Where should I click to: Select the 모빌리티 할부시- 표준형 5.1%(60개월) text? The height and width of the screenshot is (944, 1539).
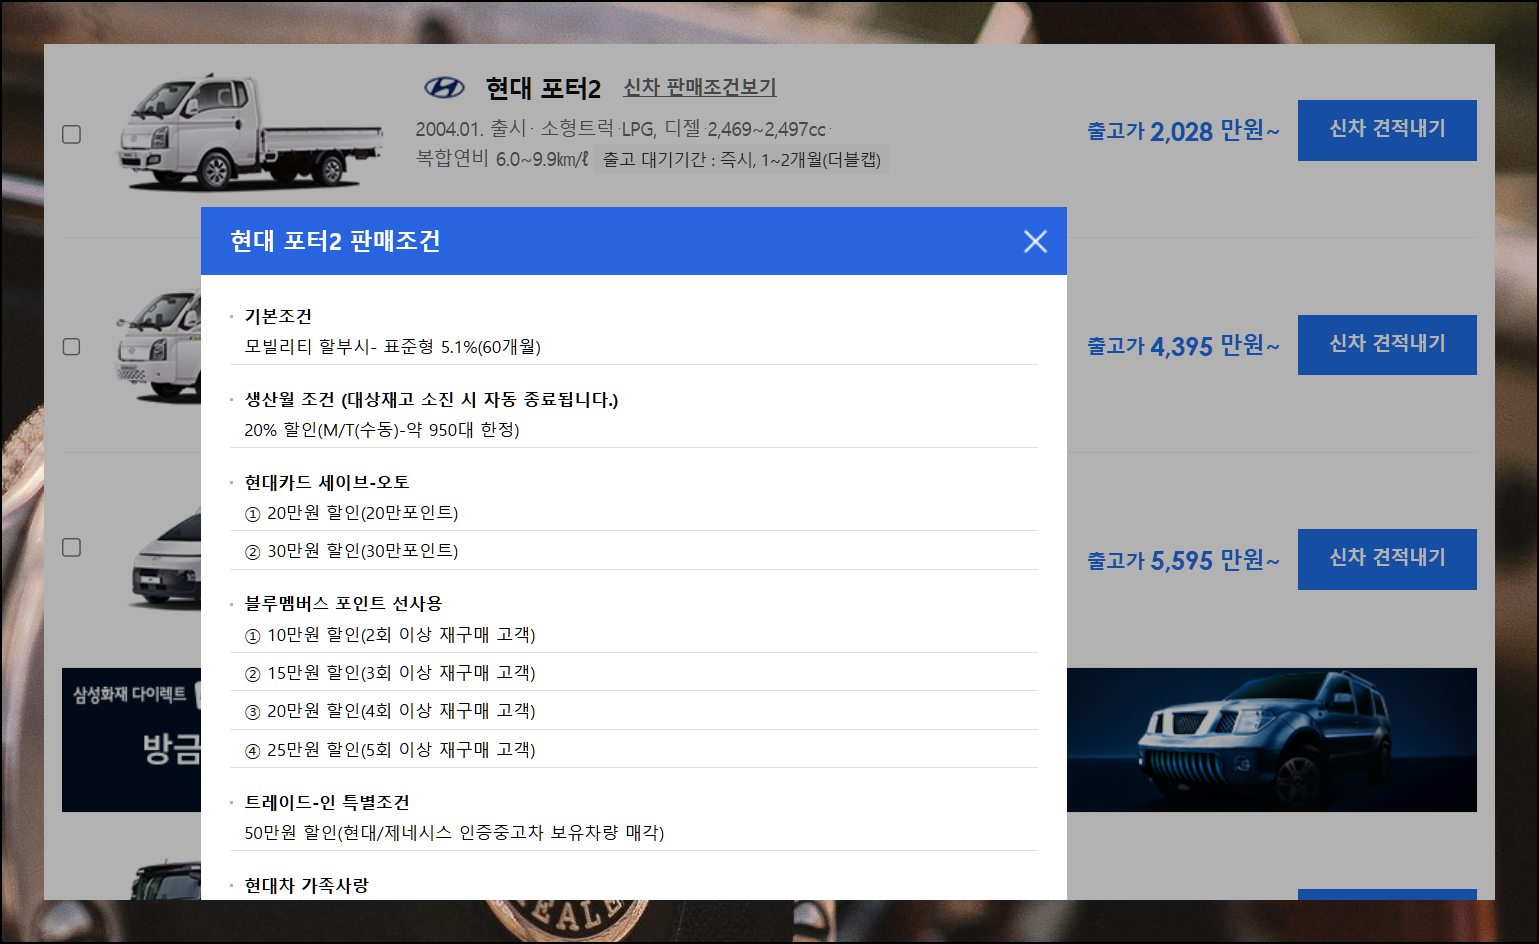(x=392, y=347)
